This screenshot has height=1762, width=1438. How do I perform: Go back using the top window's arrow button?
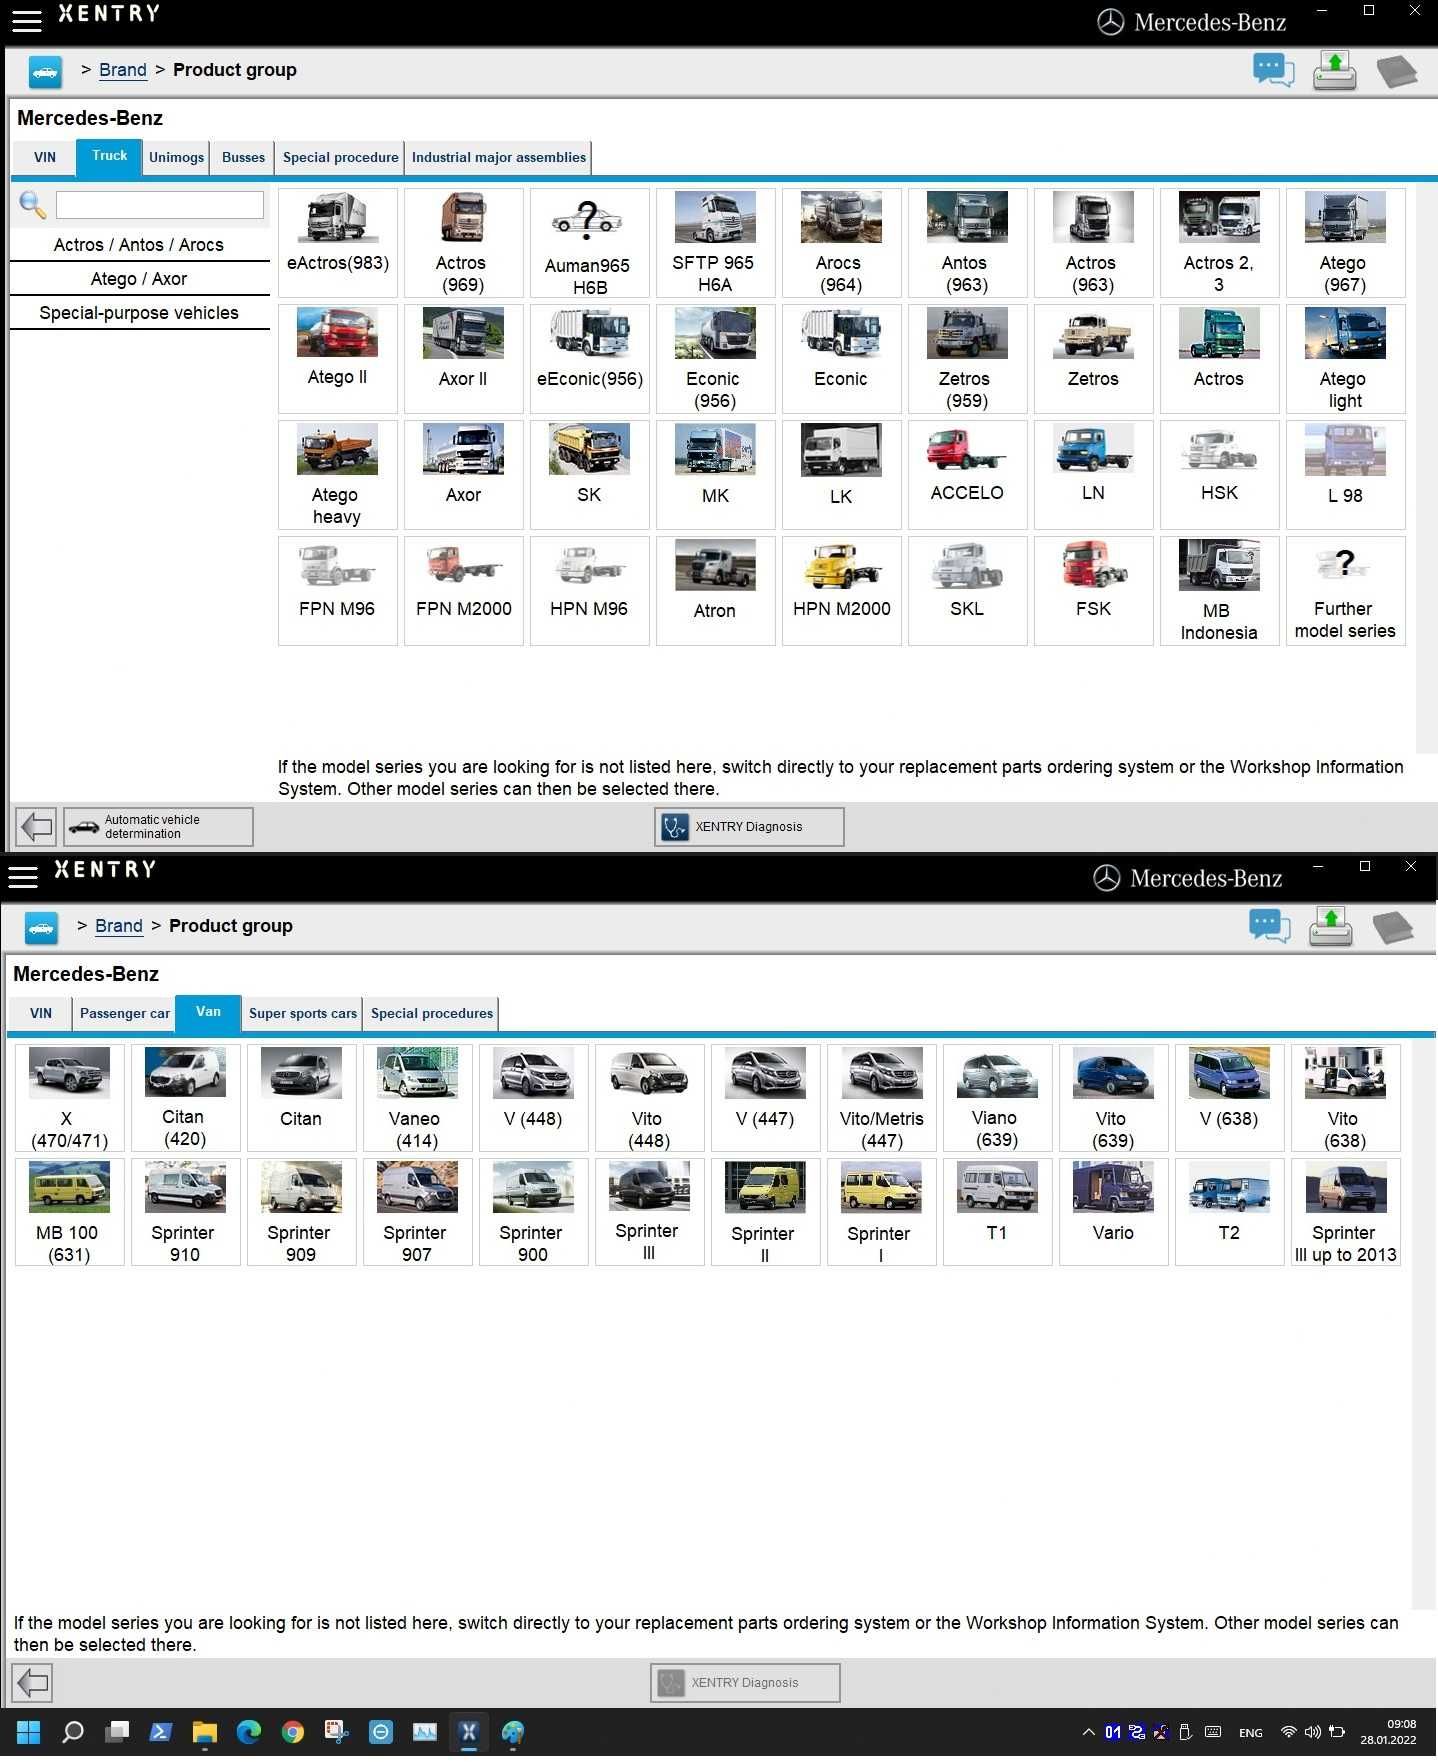pyautogui.click(x=36, y=827)
